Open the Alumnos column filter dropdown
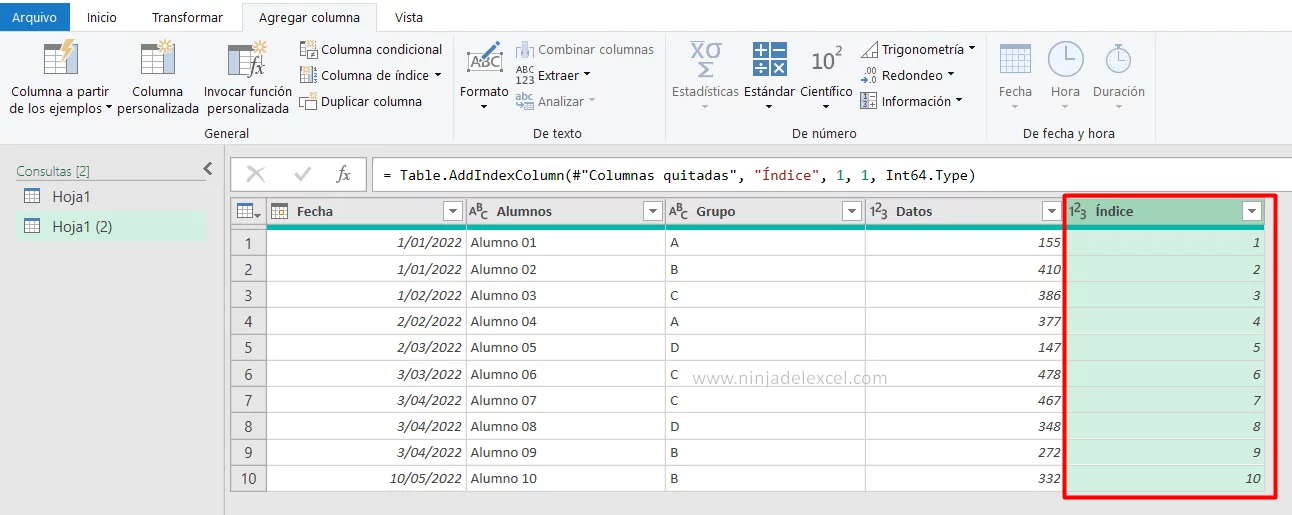The image size is (1292, 515). (x=652, y=211)
